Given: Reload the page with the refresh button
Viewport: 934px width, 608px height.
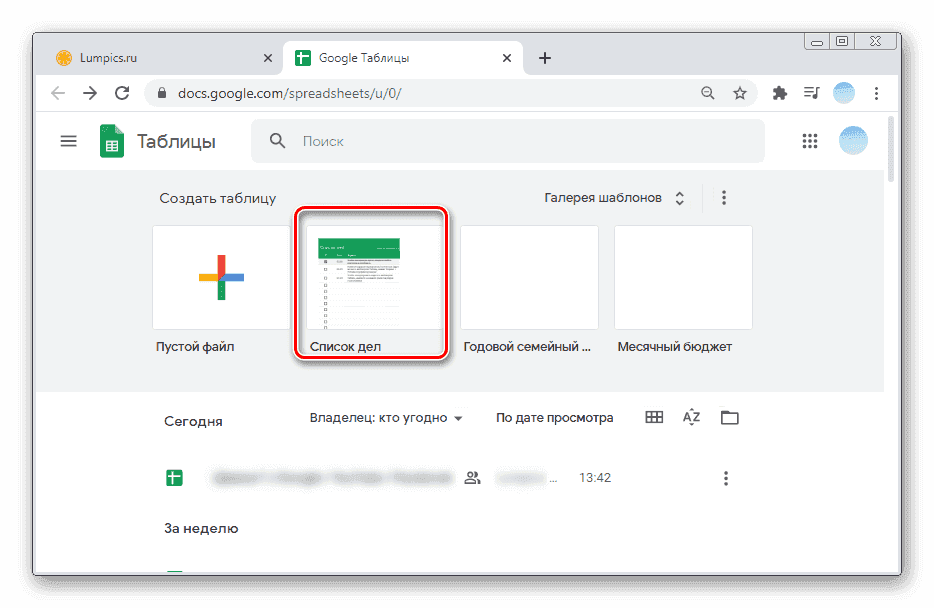Looking at the screenshot, I should point(122,92).
